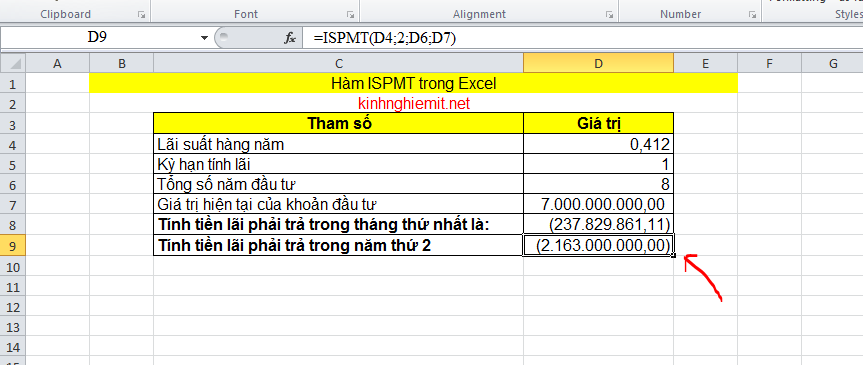Click the 'tháng thứ nhất là:' label cell
This screenshot has width=863, height=365.
[338, 225]
